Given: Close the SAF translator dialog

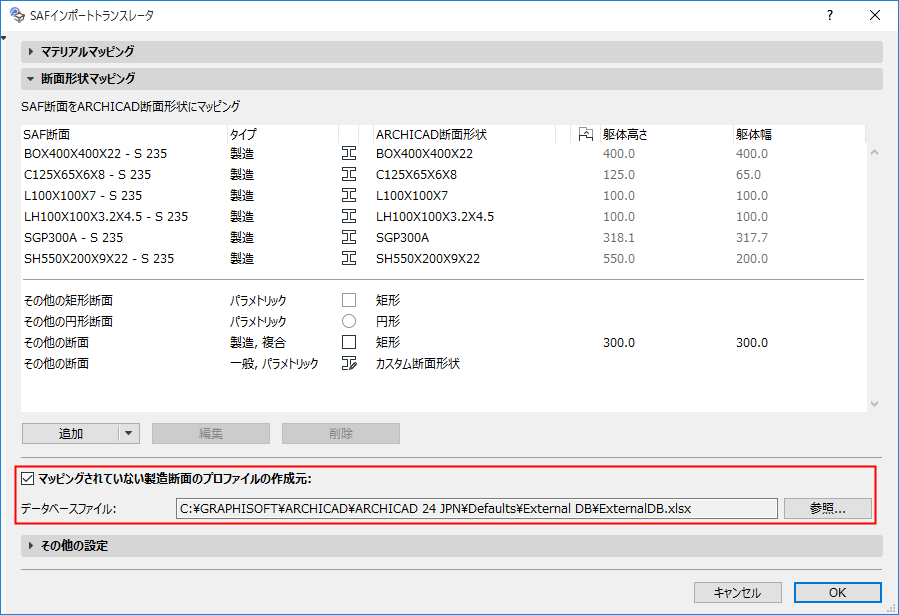Looking at the screenshot, I should tap(875, 15).
